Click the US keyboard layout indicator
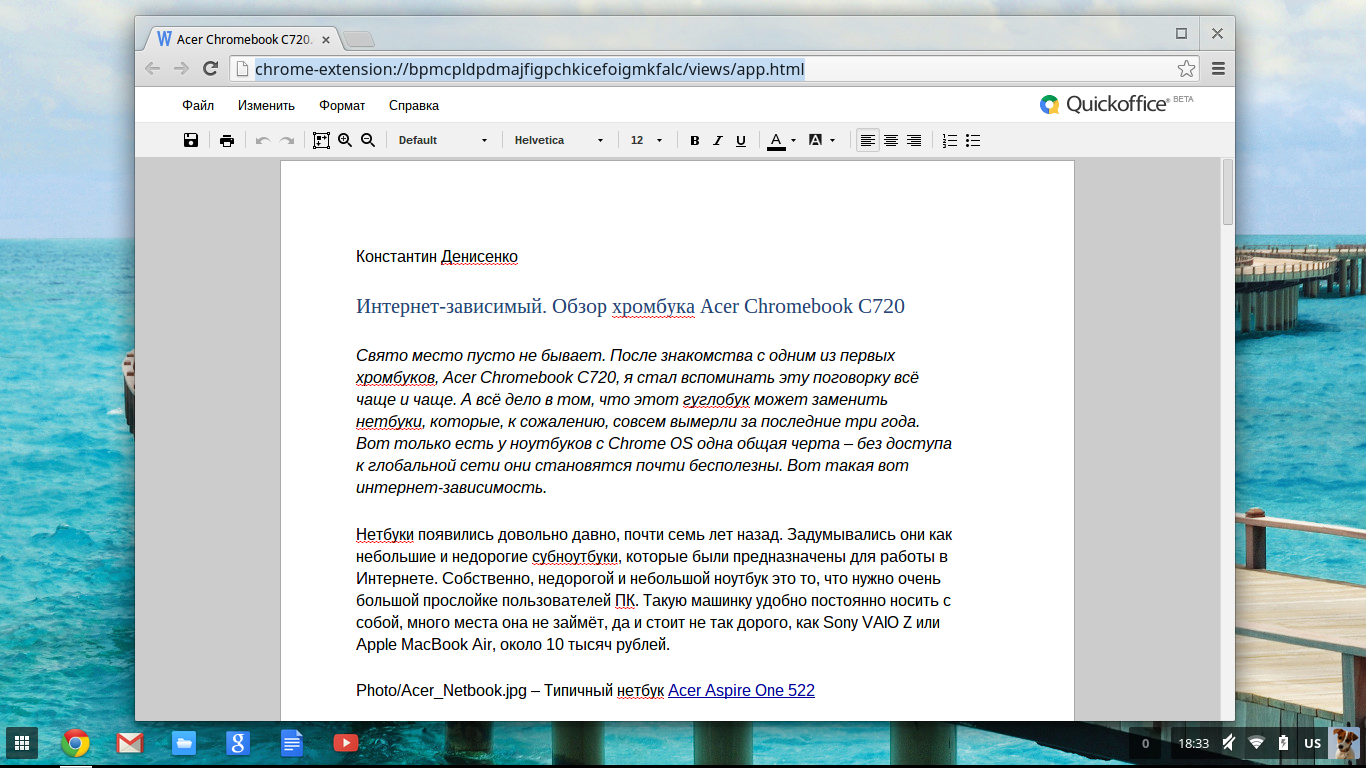 point(1313,744)
